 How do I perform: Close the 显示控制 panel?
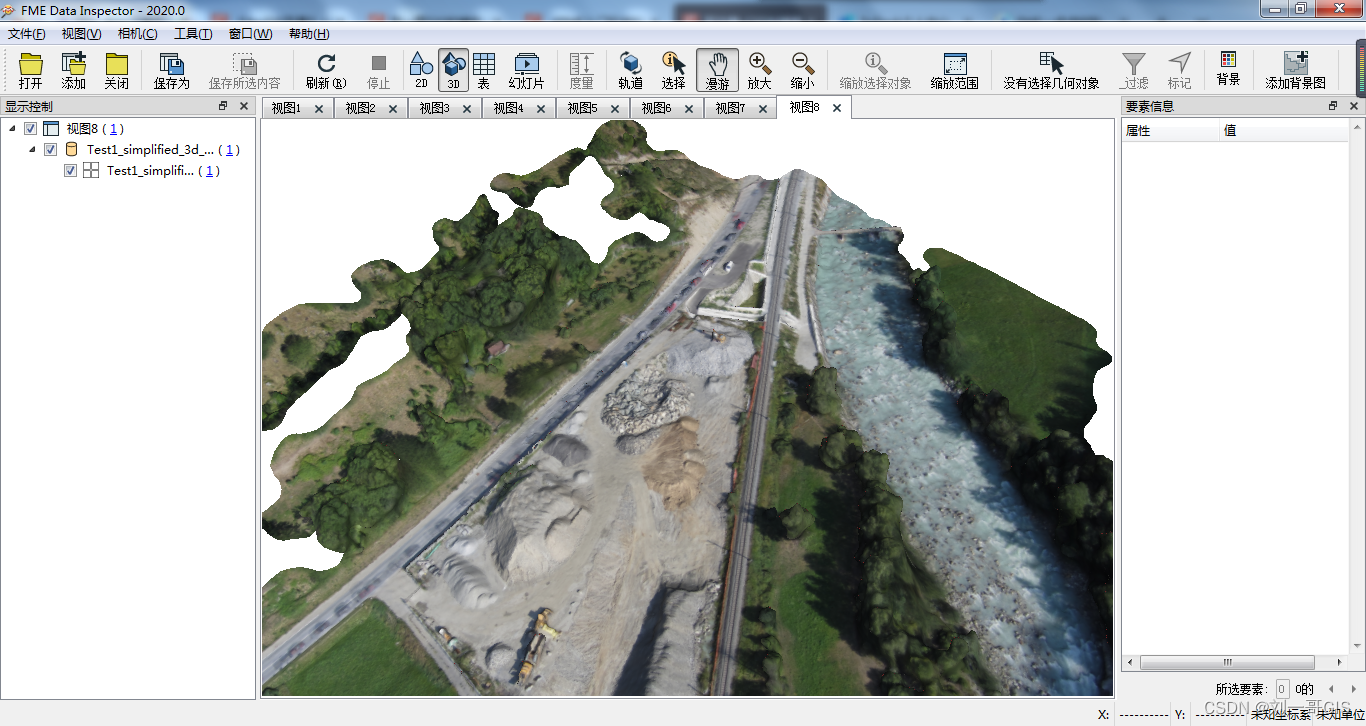click(244, 106)
